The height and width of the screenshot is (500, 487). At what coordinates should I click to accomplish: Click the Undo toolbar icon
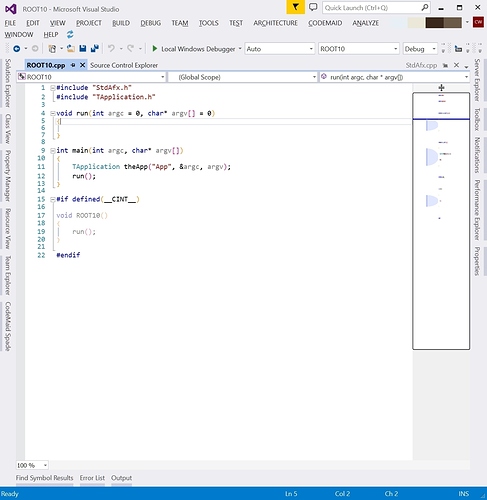point(111,49)
